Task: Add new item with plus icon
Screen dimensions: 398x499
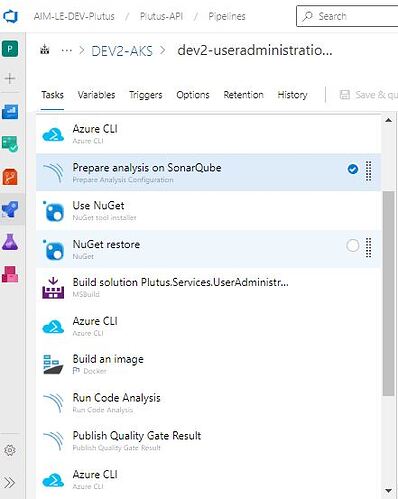Action: [x=10, y=79]
